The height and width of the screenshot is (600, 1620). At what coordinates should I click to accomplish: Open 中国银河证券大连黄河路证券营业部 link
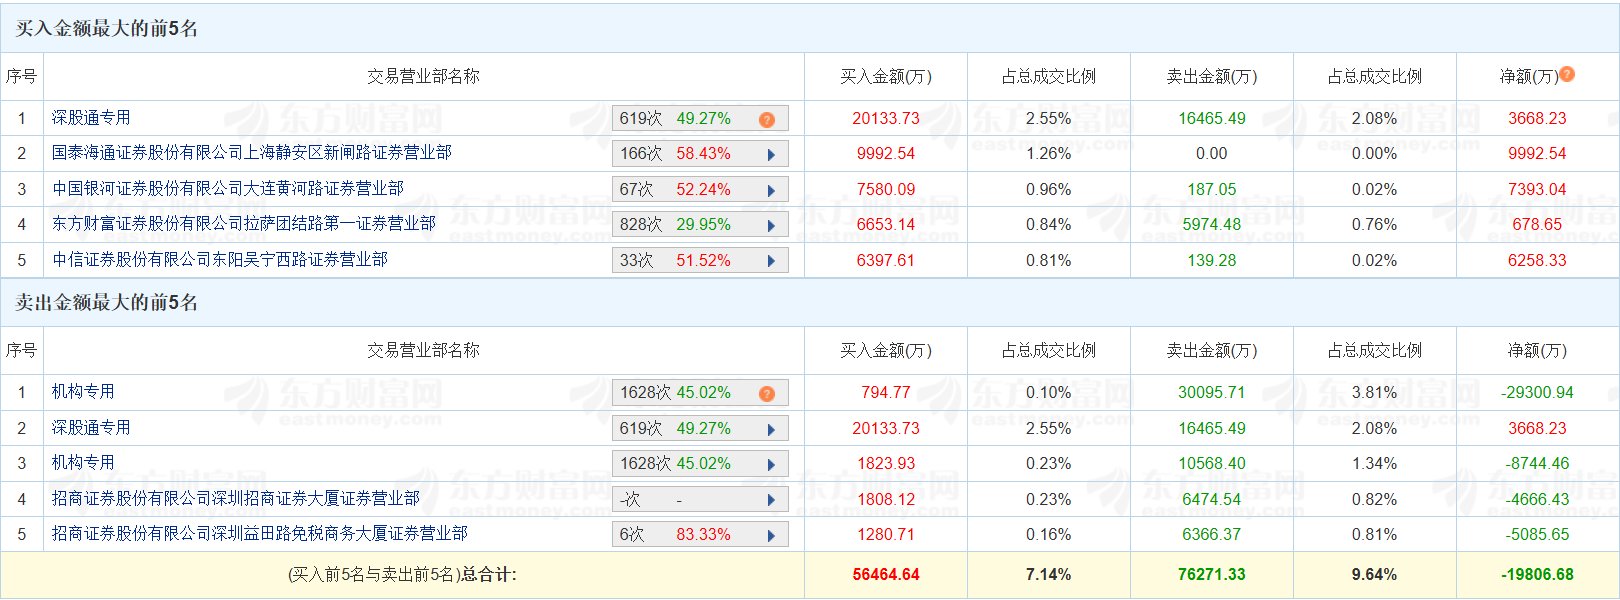(x=228, y=189)
